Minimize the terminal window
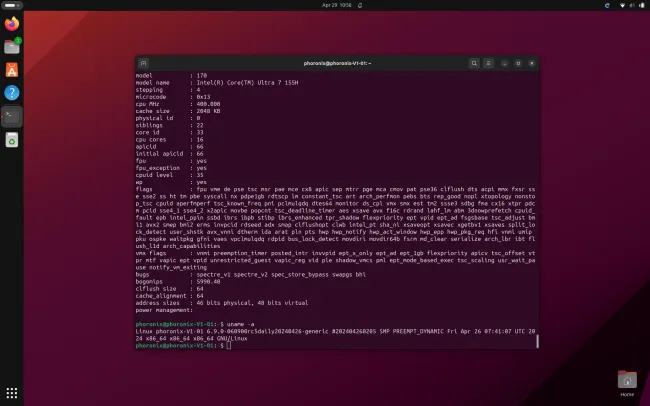Viewport: 650px width, 406px height. 505,63
